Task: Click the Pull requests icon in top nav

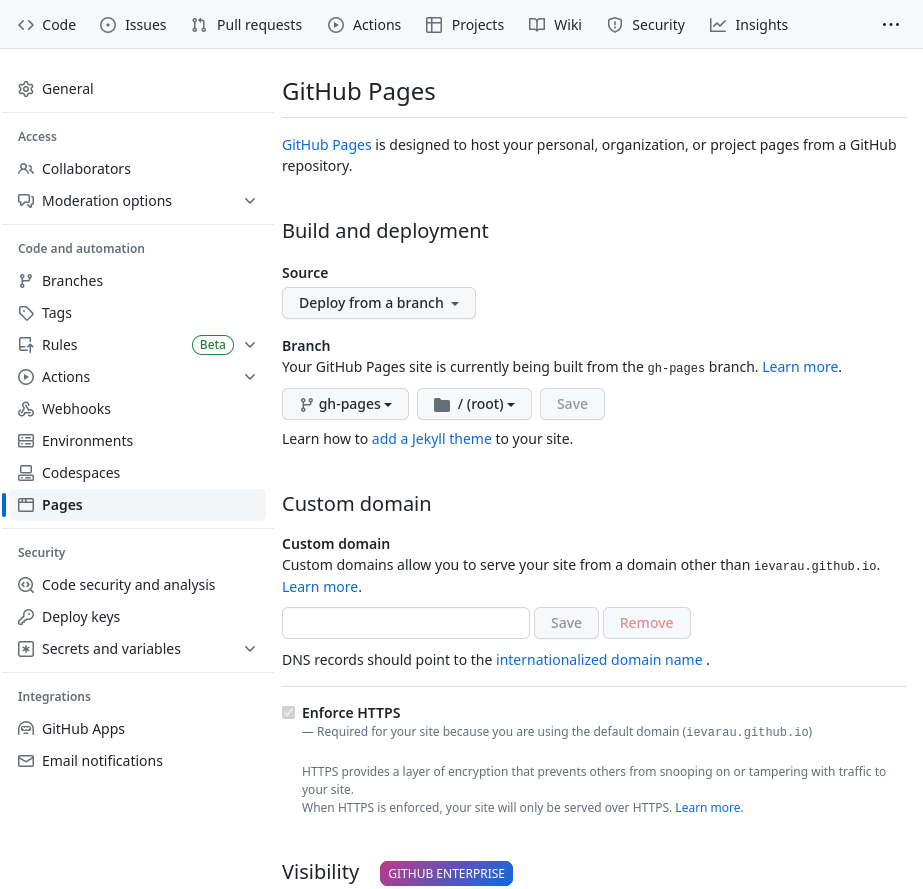Action: [x=199, y=25]
